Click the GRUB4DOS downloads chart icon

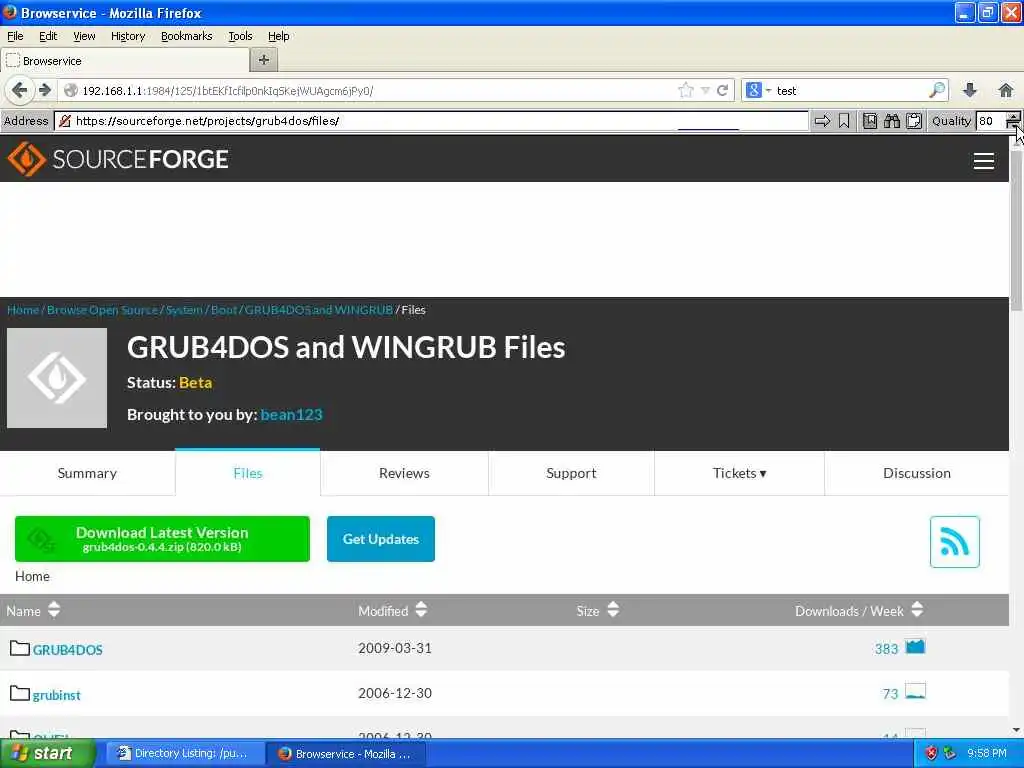915,647
